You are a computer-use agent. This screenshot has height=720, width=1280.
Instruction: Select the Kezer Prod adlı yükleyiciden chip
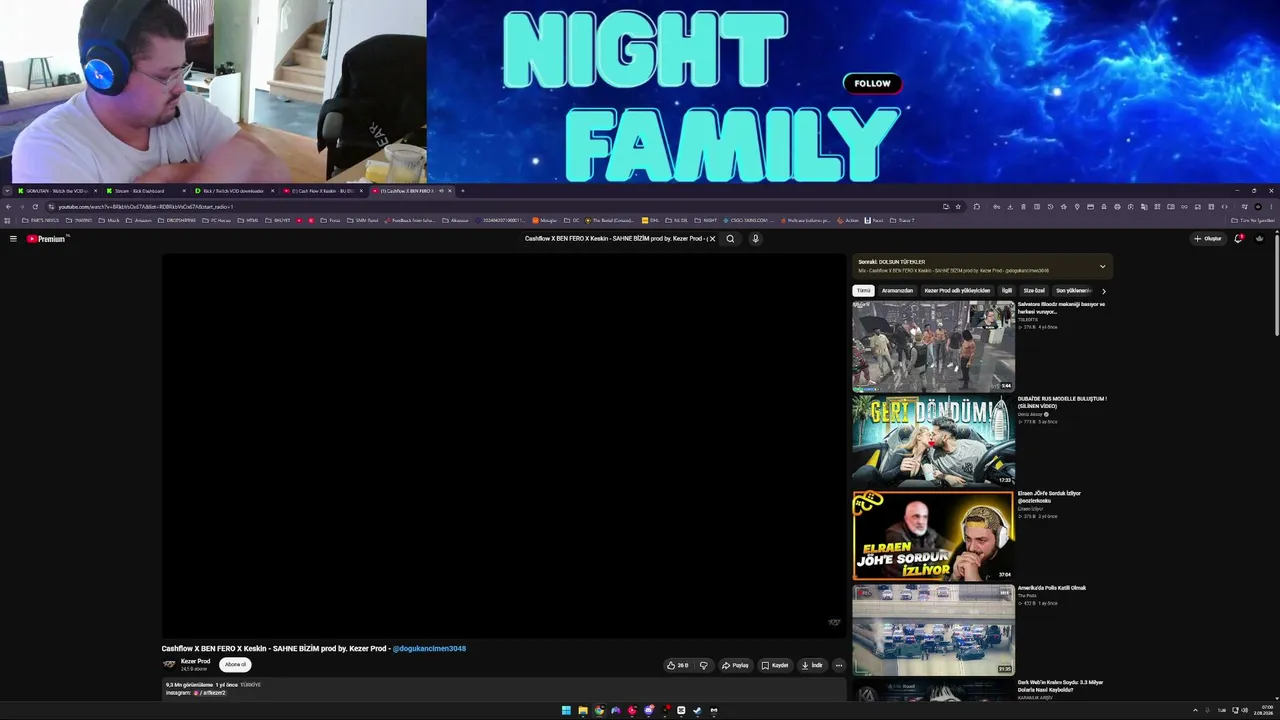pos(957,291)
